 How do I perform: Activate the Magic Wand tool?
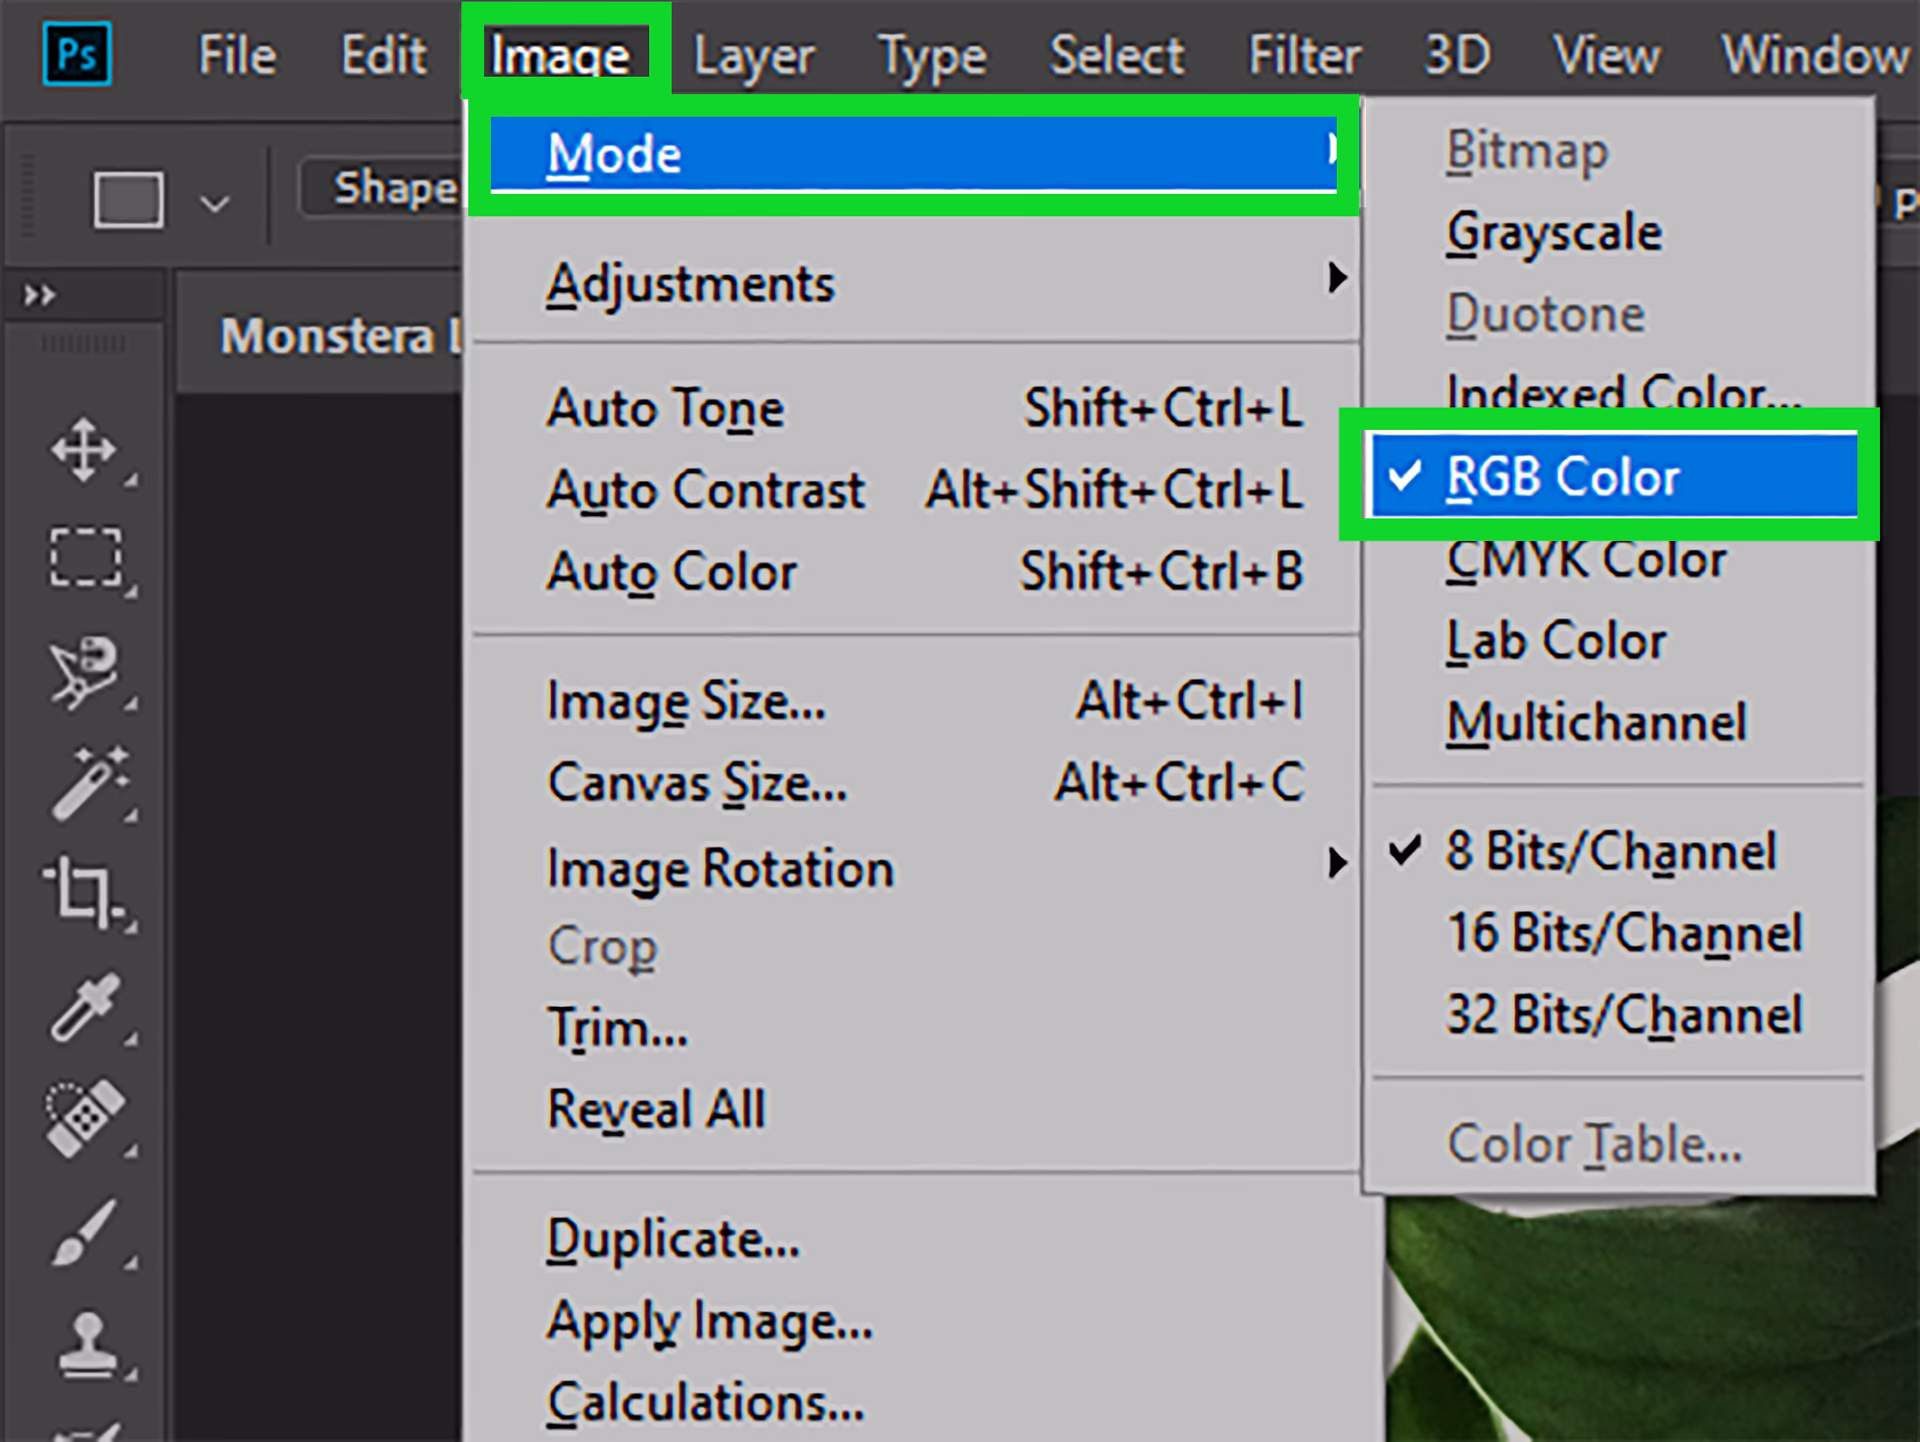85,785
